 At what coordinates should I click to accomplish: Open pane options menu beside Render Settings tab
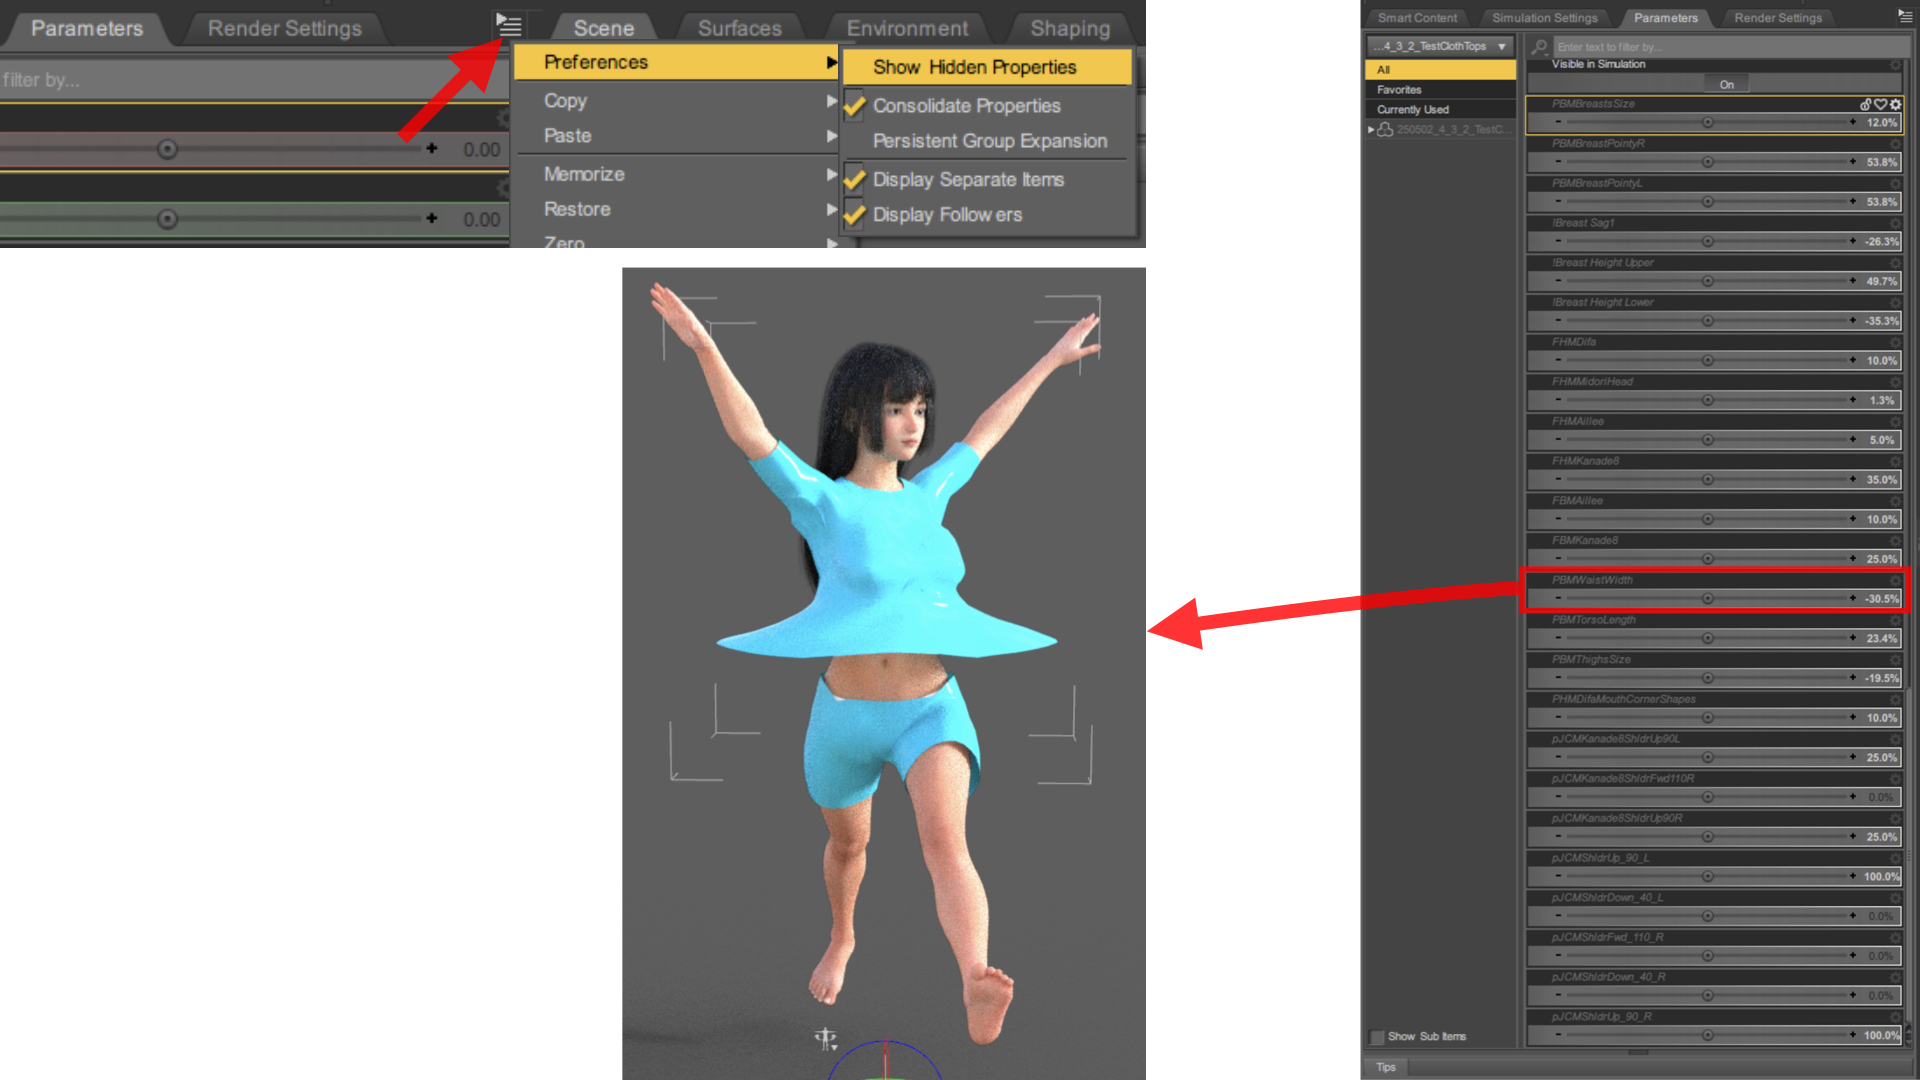[1905, 16]
